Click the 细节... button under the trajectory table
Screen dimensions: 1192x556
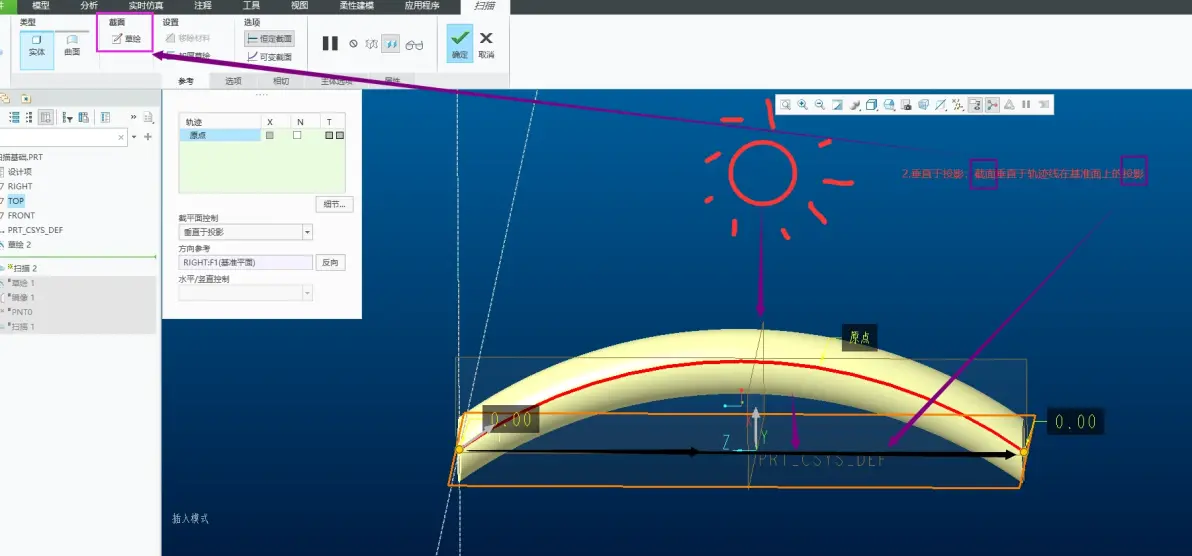334,204
